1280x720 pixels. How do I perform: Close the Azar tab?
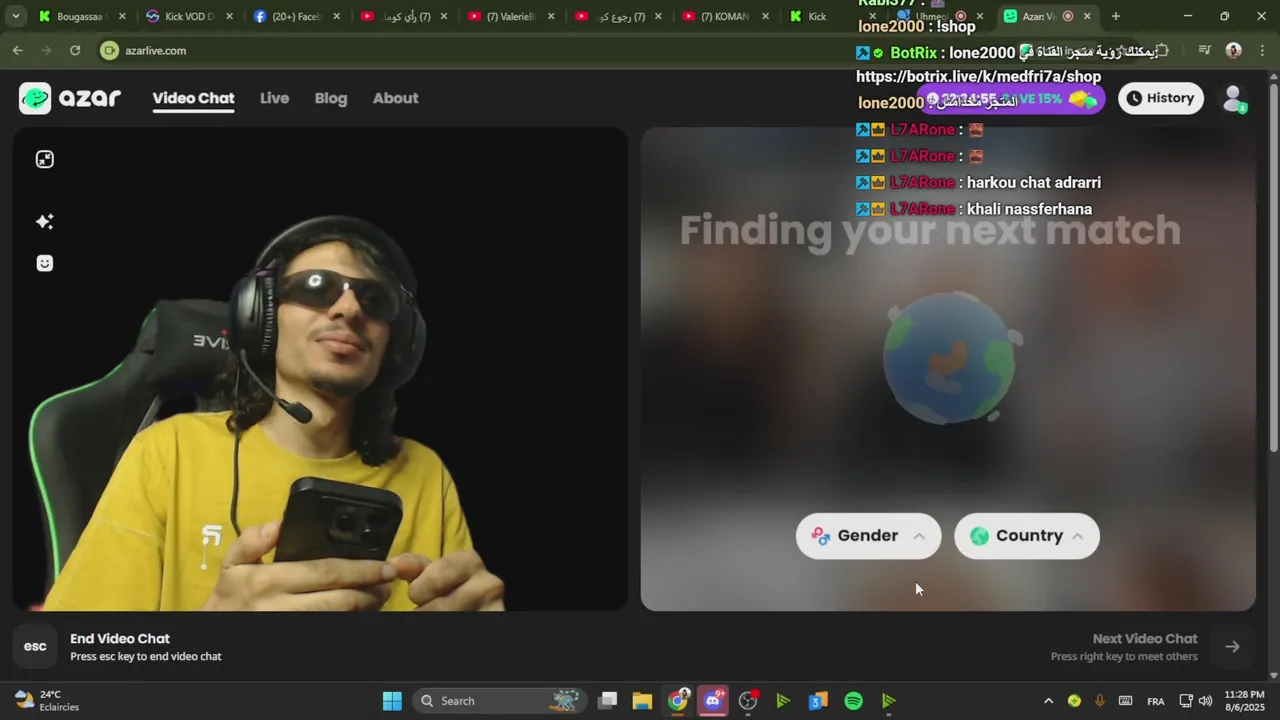pyautogui.click(x=1087, y=16)
